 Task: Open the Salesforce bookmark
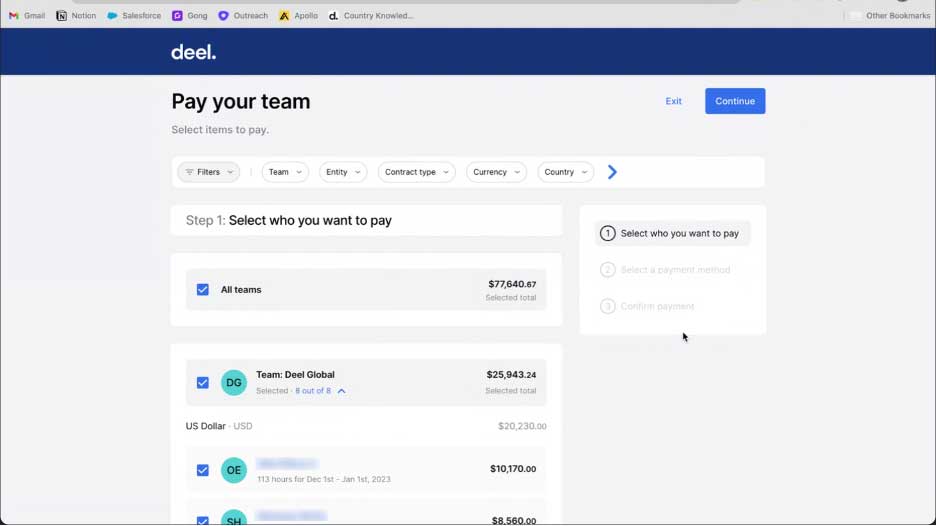point(134,16)
